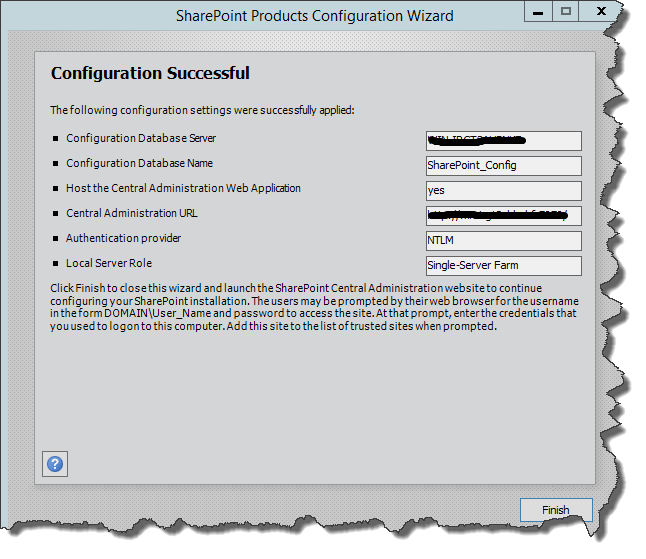Click the 'yes' Central Administration host field
646x559 pixels.
(503, 191)
